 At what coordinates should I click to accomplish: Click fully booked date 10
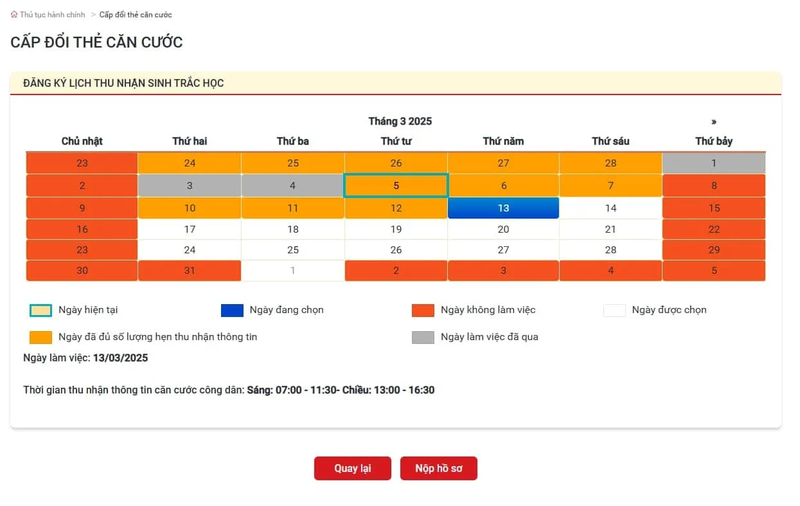190,208
